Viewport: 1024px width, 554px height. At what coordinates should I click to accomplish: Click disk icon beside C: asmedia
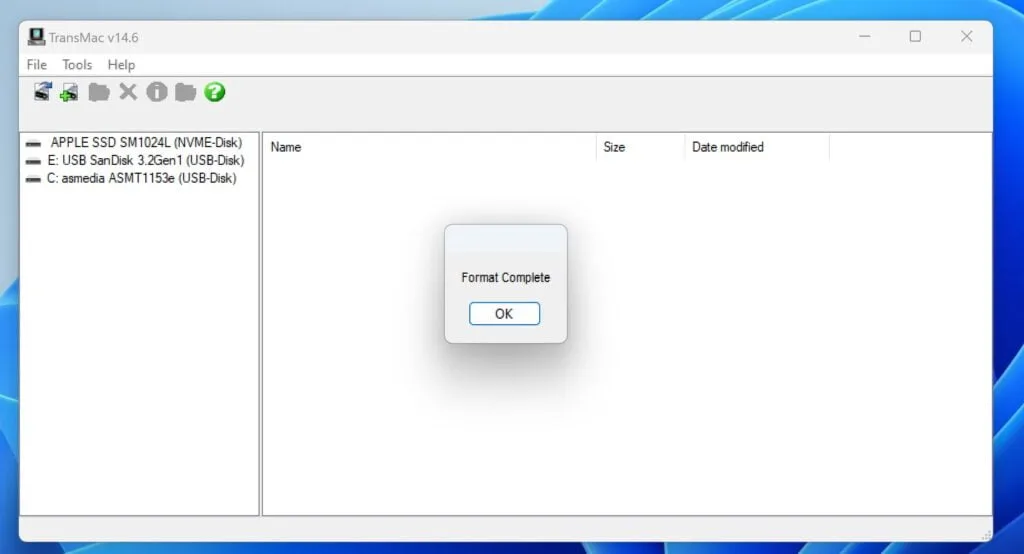point(33,179)
